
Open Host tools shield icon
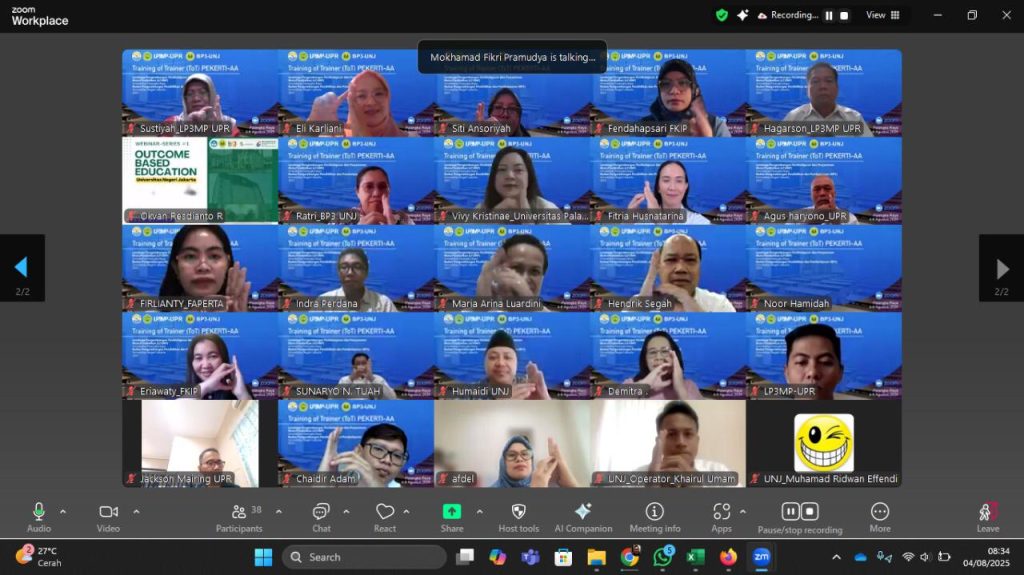tap(518, 512)
